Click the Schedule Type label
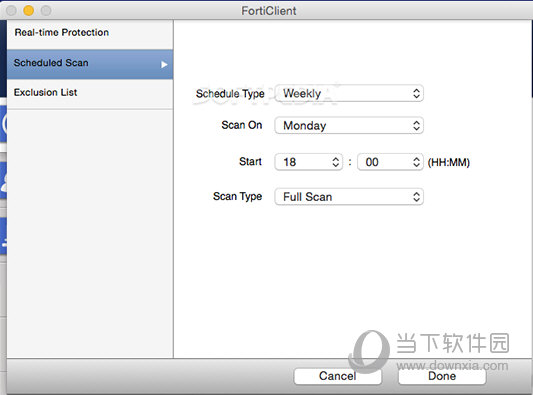 coord(230,94)
